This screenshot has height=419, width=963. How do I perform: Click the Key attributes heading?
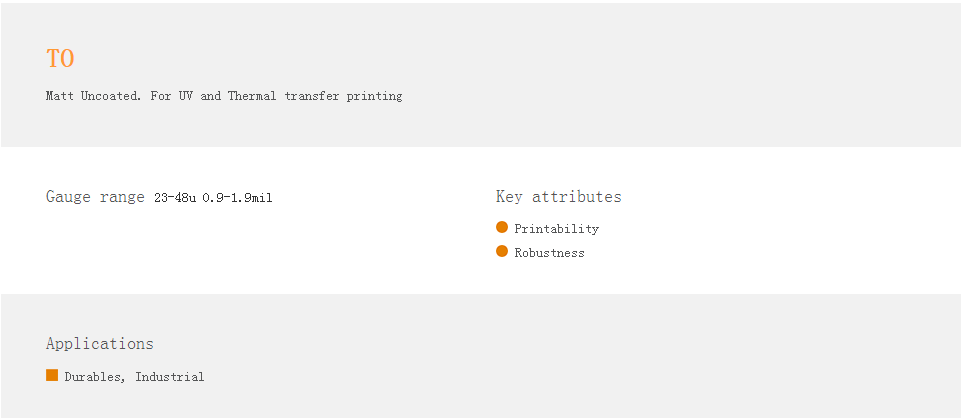(558, 197)
